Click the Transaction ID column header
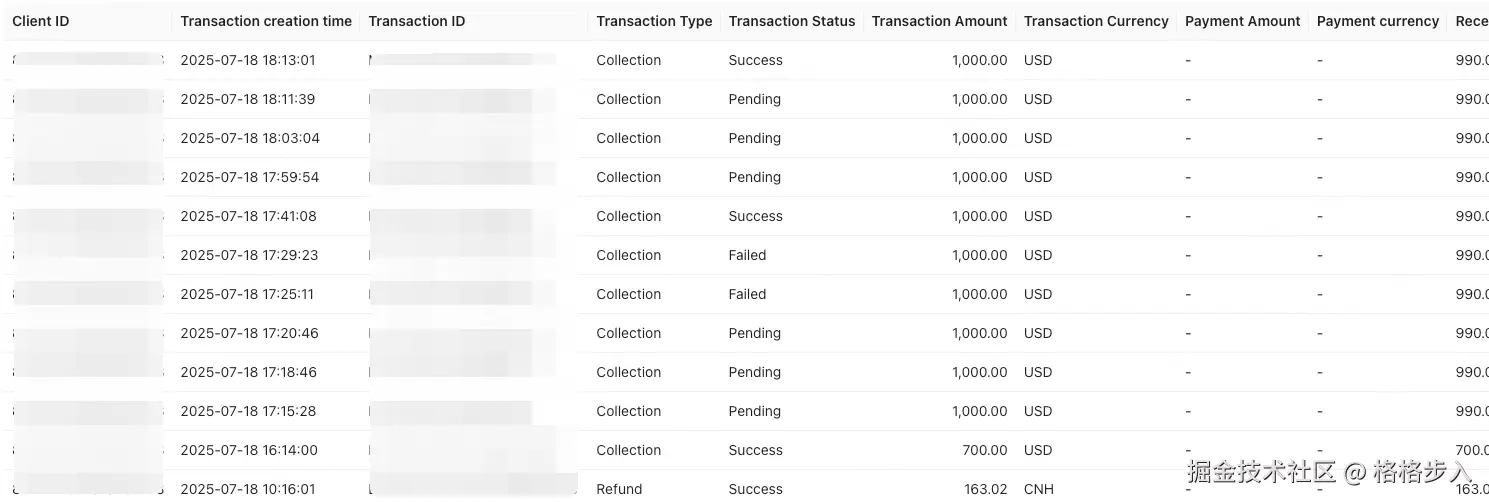Screen dimensions: 1489x502 pyautogui.click(x=417, y=21)
